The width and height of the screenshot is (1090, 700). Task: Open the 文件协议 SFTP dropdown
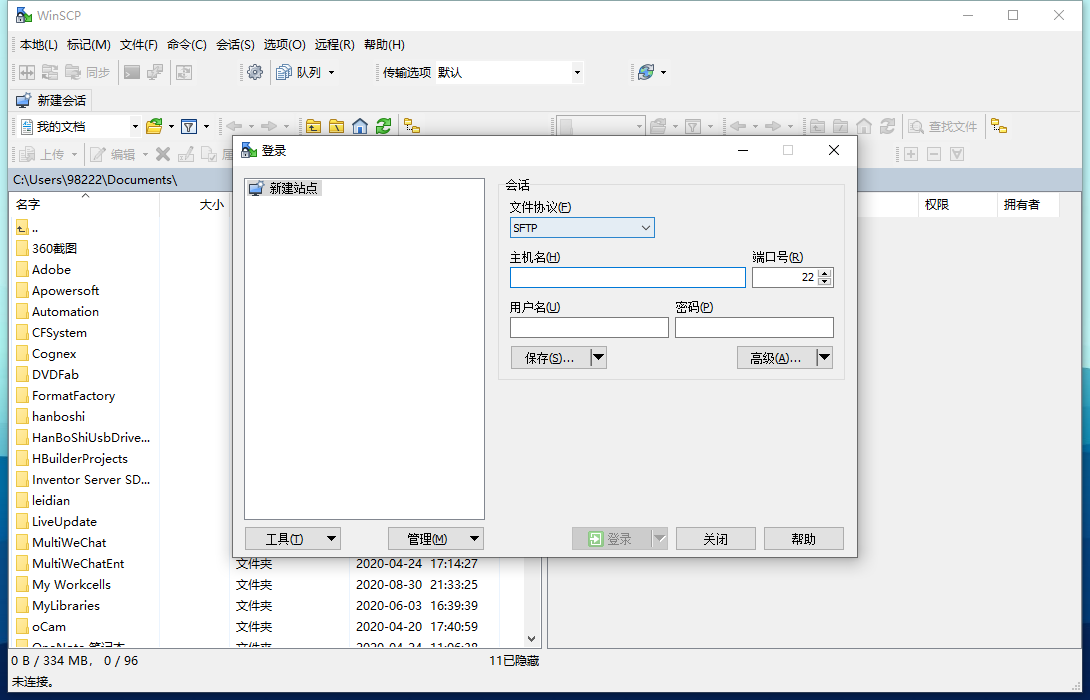tap(582, 227)
